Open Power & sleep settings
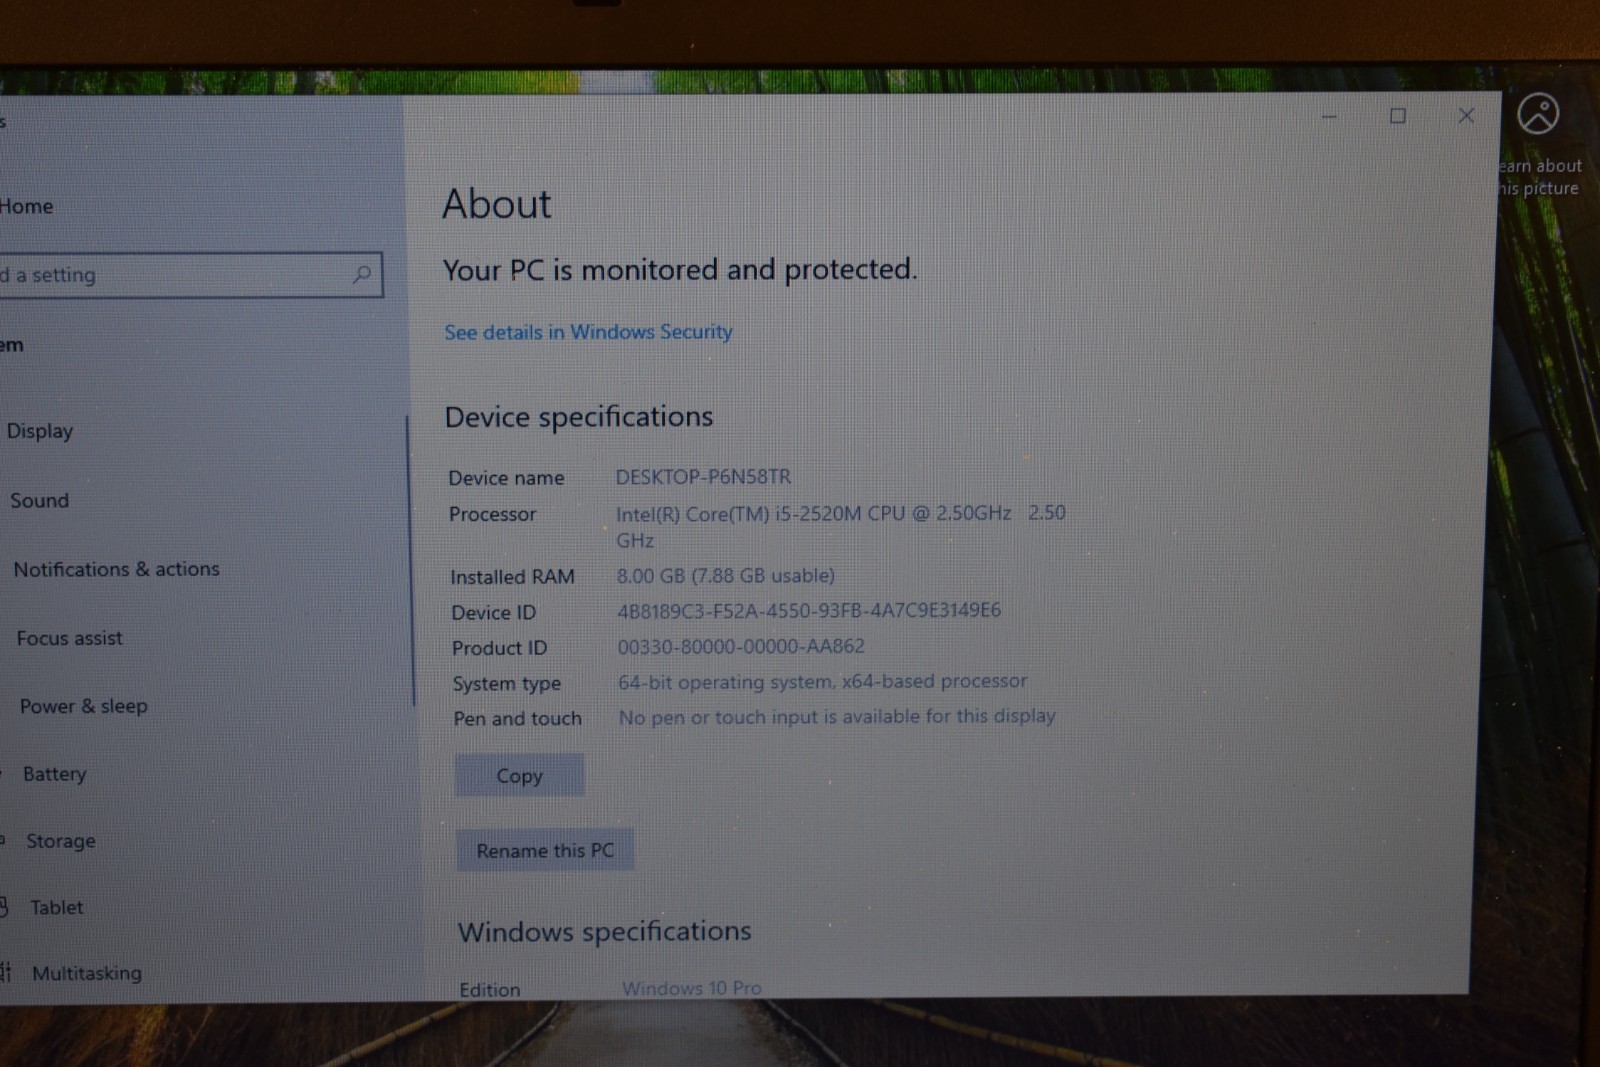Image resolution: width=1600 pixels, height=1067 pixels. click(x=84, y=706)
